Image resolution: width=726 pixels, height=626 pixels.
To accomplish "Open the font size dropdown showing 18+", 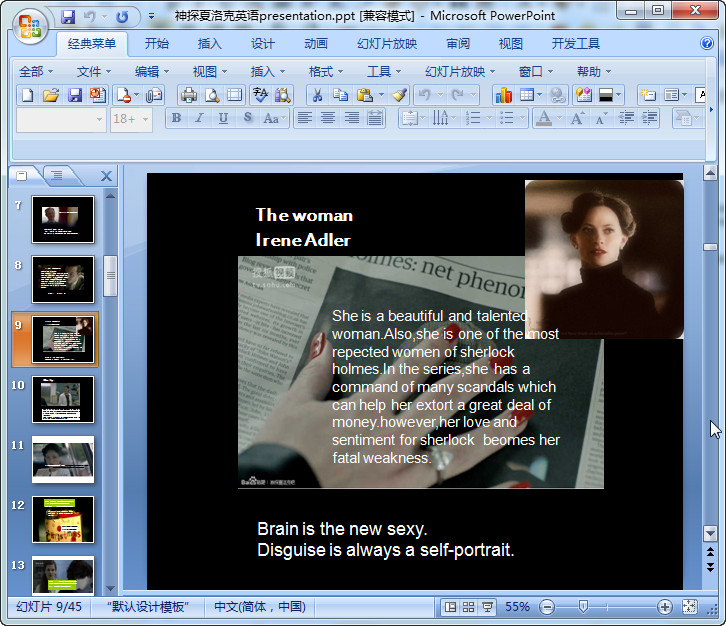I will point(145,119).
